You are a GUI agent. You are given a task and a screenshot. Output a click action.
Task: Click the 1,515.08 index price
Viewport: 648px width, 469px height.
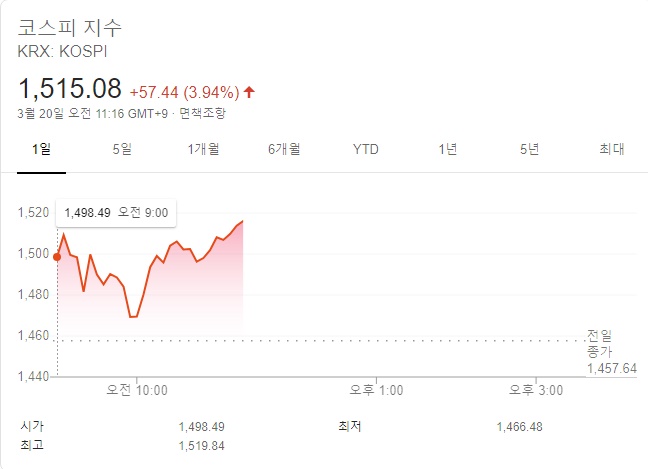tap(70, 89)
